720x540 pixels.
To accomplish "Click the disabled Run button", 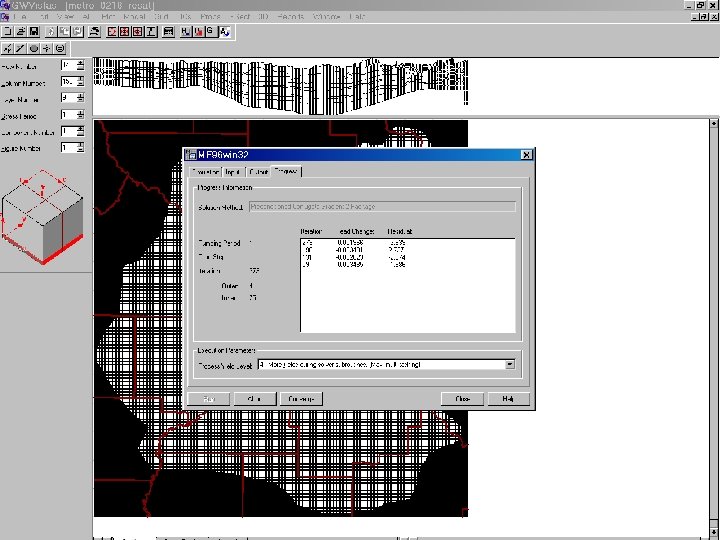I will (x=209, y=399).
